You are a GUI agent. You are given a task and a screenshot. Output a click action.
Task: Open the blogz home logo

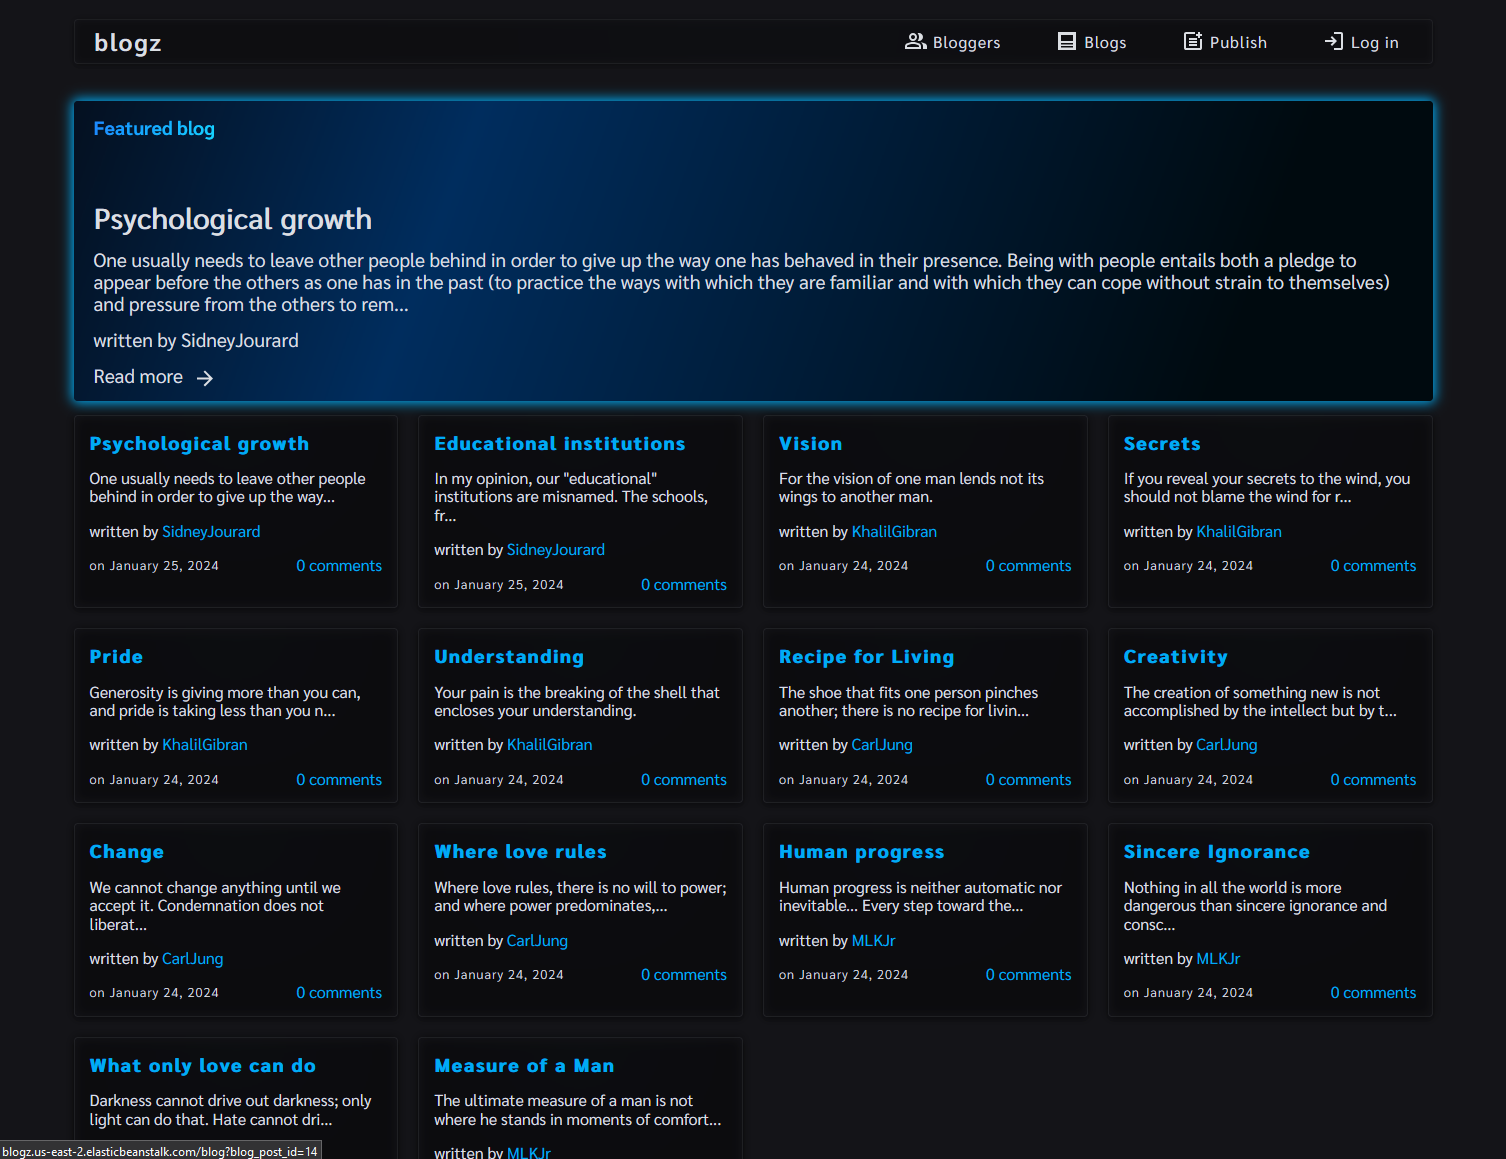127,43
